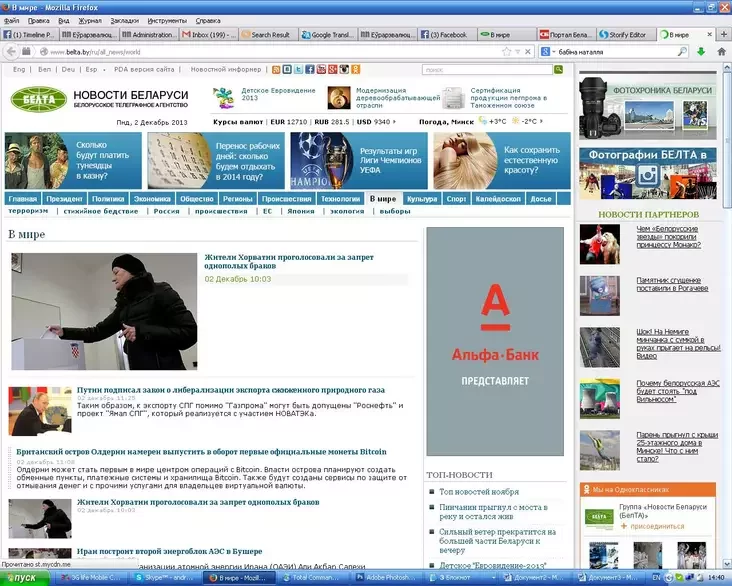Viewport: 732px width, 586px height.
Task: Open the UEFA Champions League results banner
Action: pyautogui.click(x=359, y=161)
